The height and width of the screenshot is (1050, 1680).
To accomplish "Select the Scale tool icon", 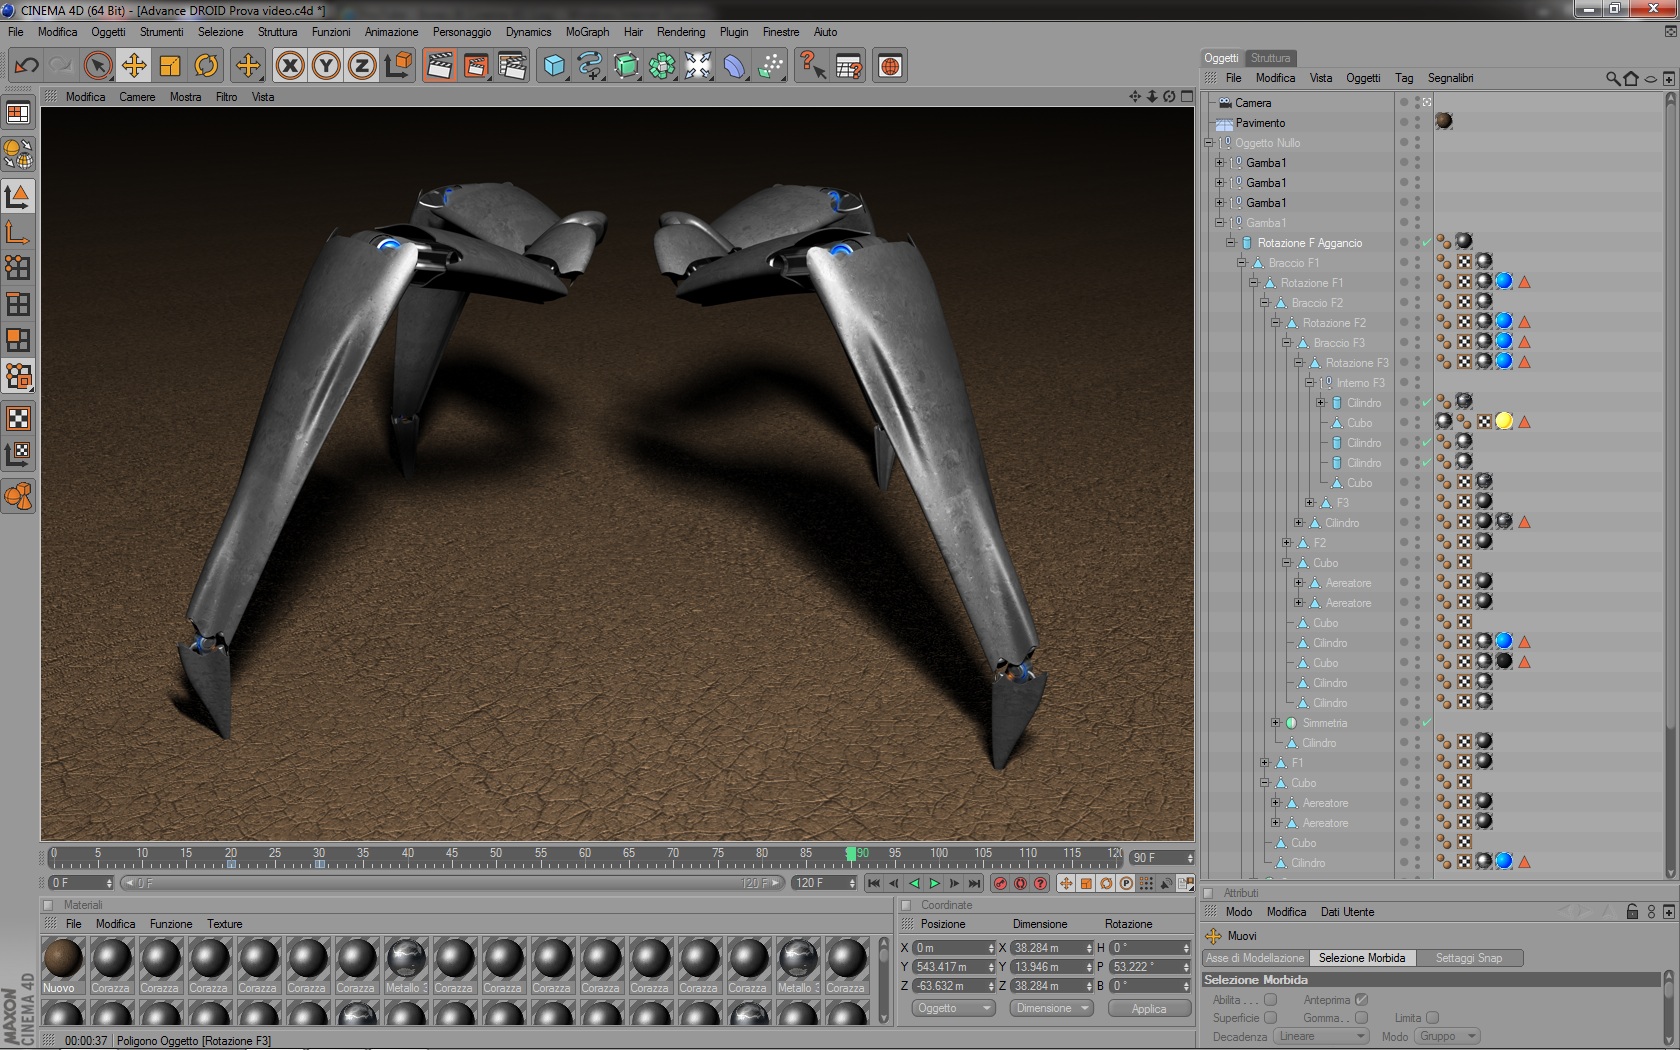I will click(x=170, y=66).
